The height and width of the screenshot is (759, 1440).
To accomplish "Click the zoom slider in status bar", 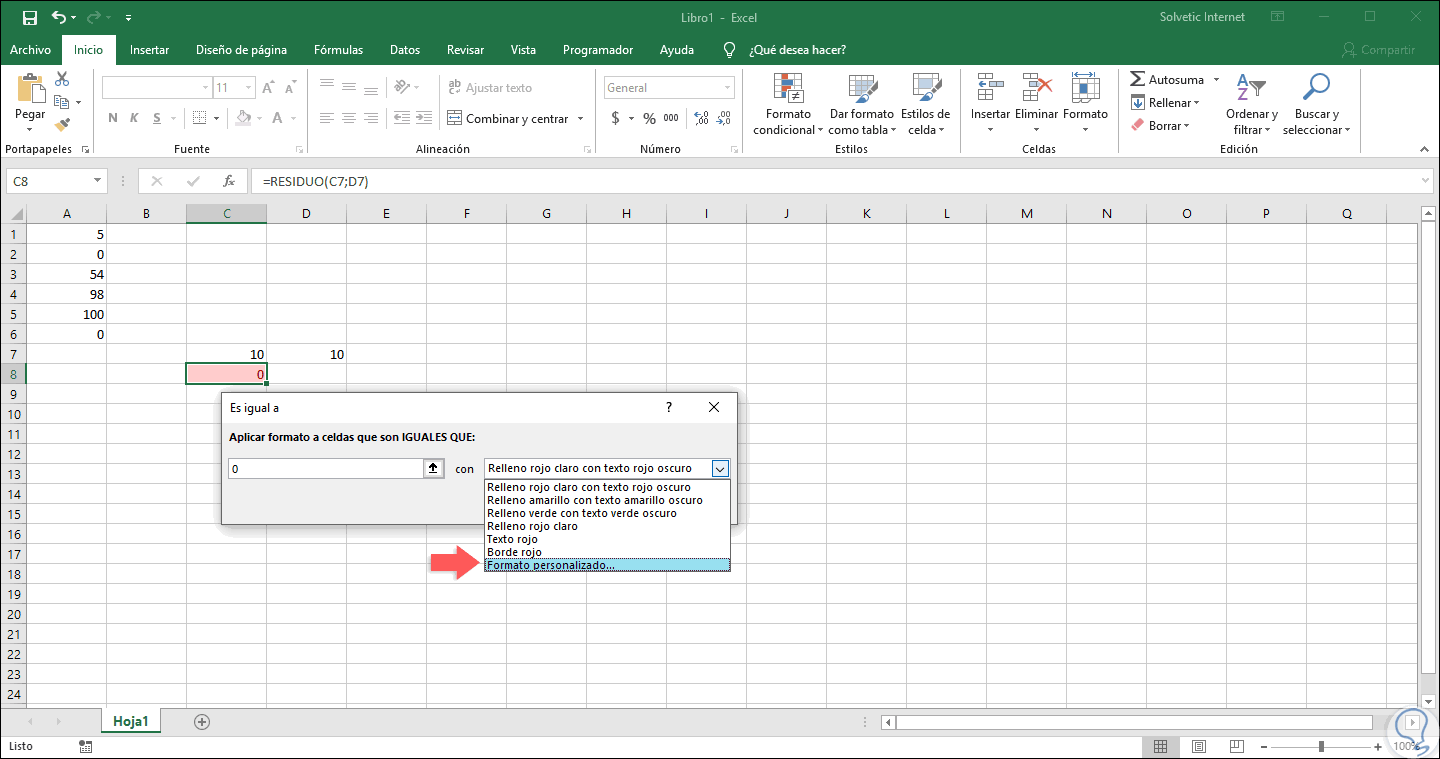I will click(1322, 746).
